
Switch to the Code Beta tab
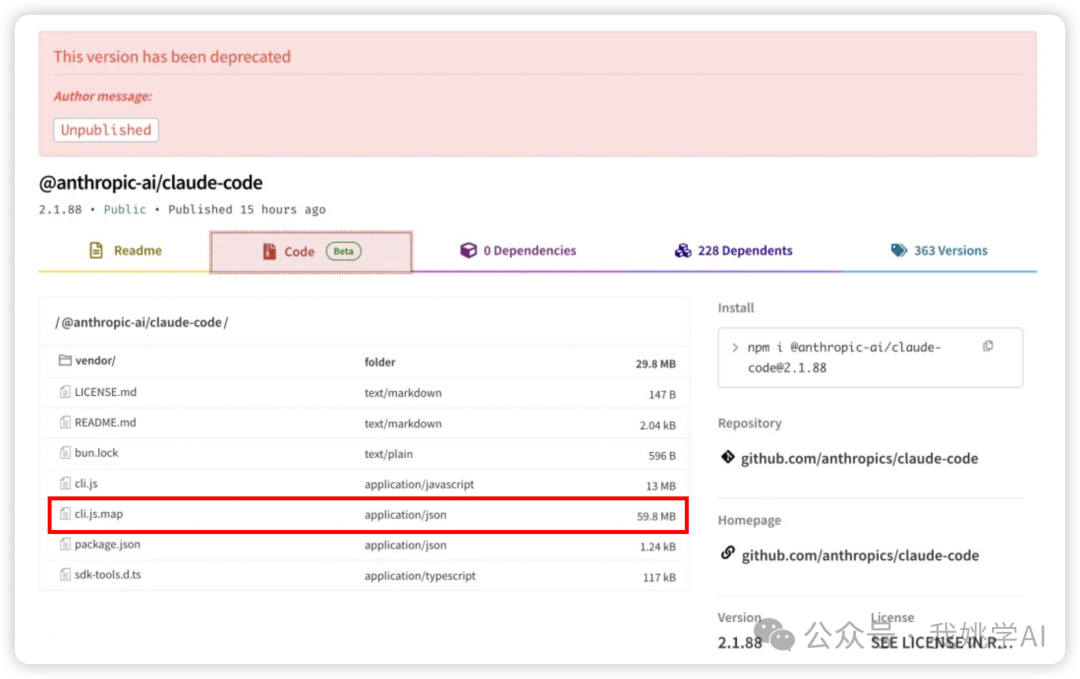tap(311, 252)
